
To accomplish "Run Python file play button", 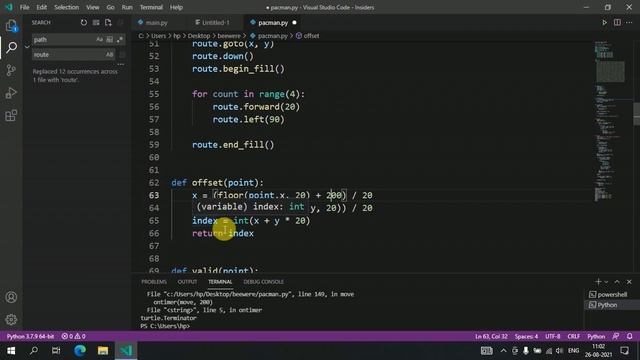I will (x=604, y=22).
